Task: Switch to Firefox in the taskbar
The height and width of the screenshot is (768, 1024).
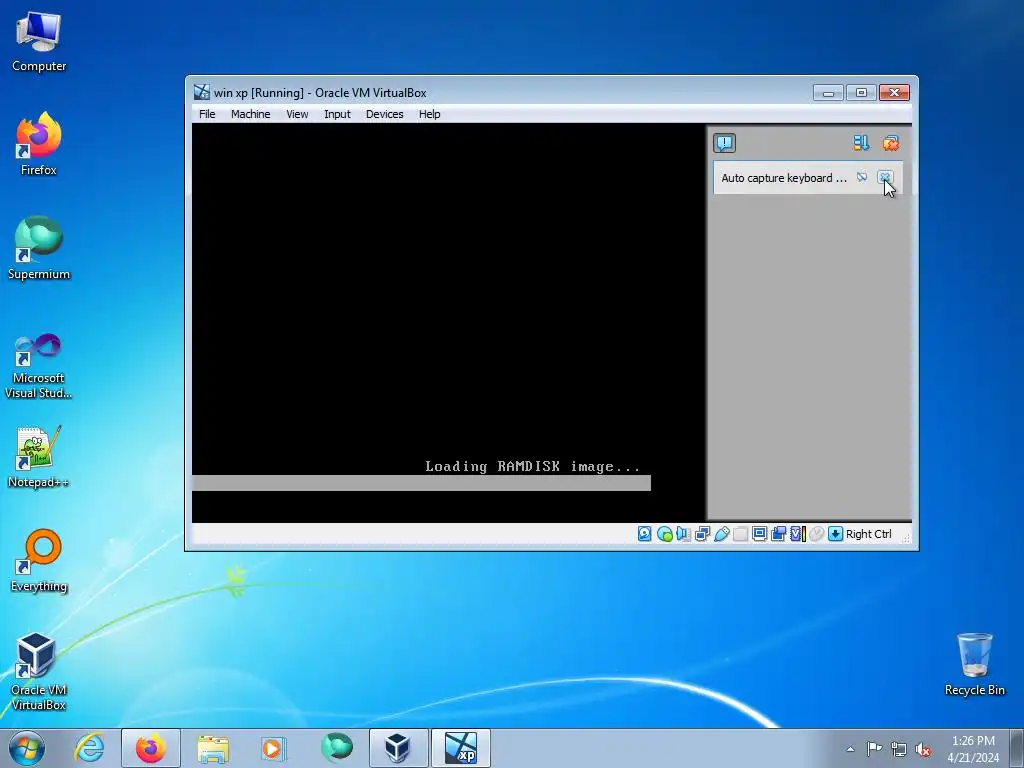Action: click(151, 748)
